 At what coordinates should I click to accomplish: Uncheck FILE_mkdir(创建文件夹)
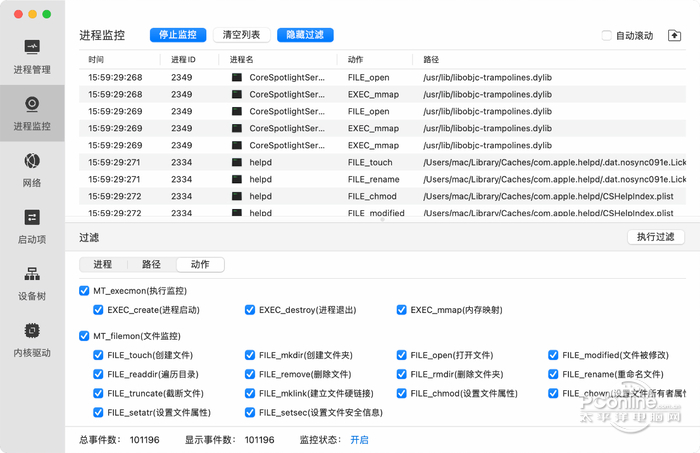tap(250, 355)
